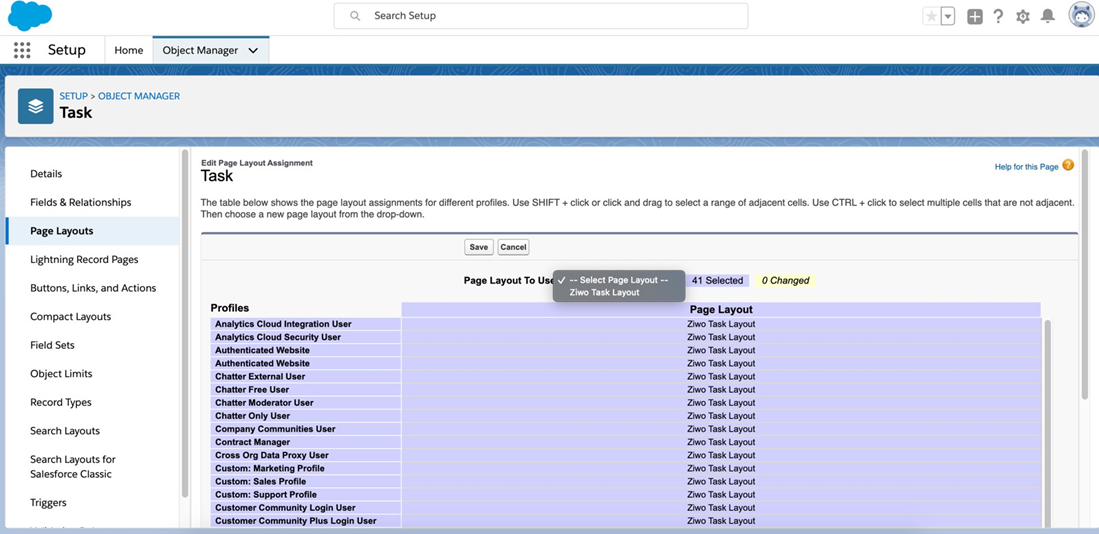The height and width of the screenshot is (534, 1099).
Task: Open Help for this Page link
Action: [x=1026, y=167]
